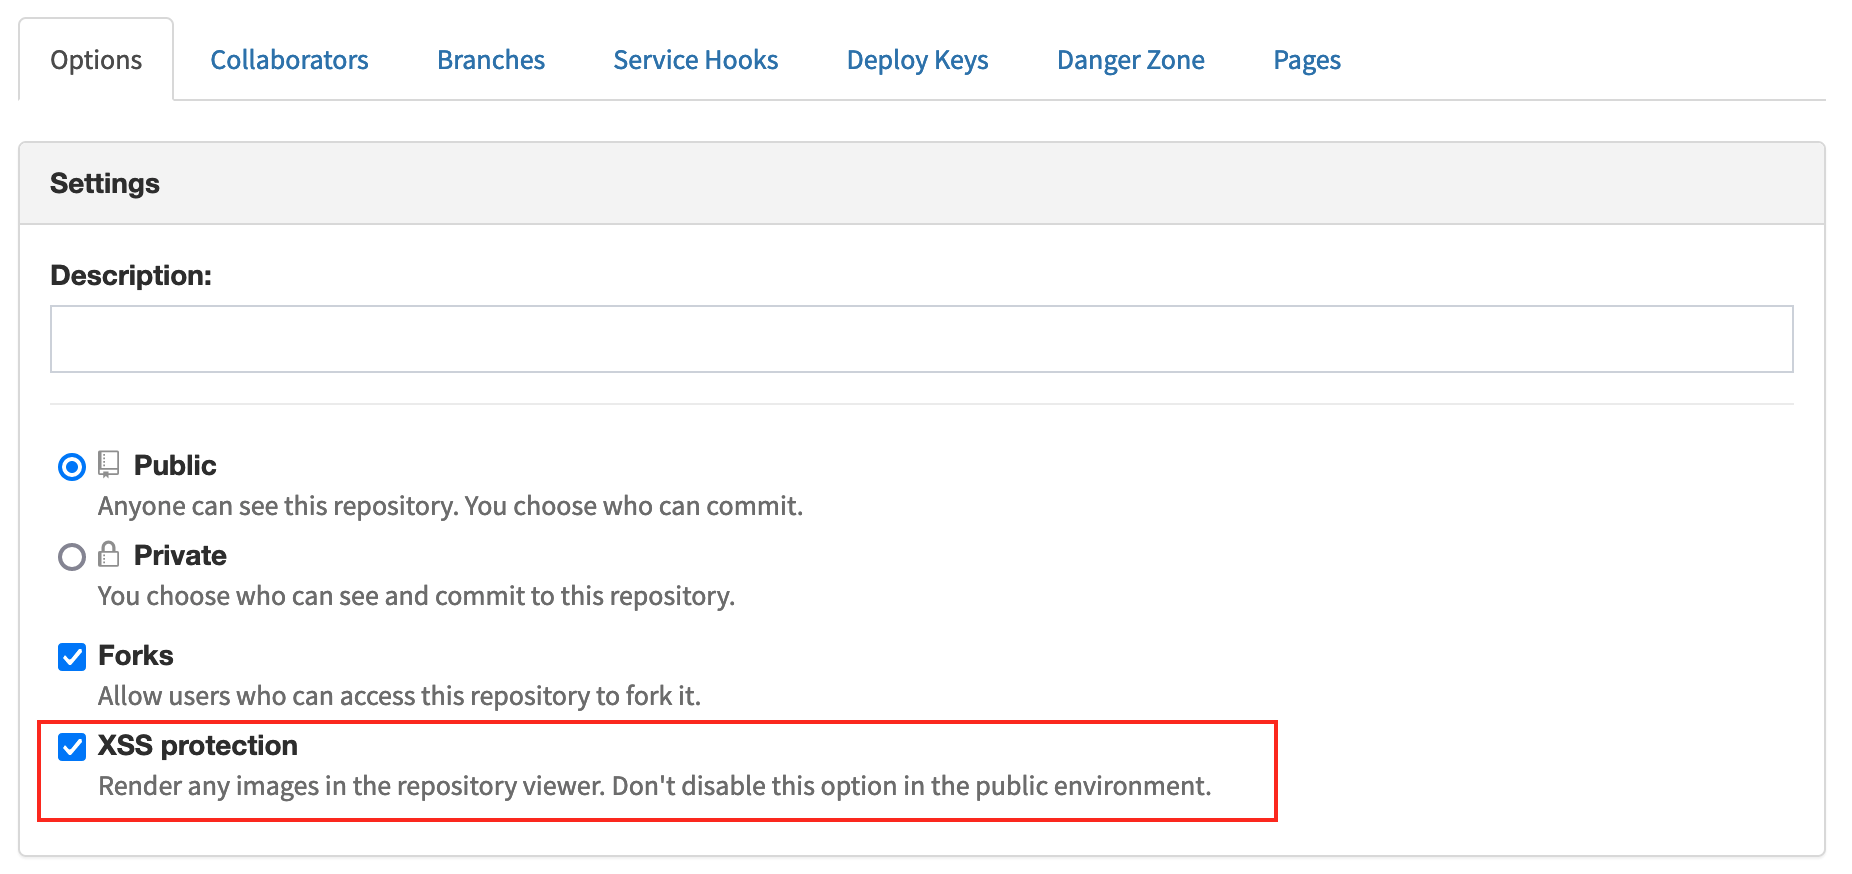This screenshot has width=1852, height=874.
Task: Click the Description input field
Action: (x=921, y=339)
